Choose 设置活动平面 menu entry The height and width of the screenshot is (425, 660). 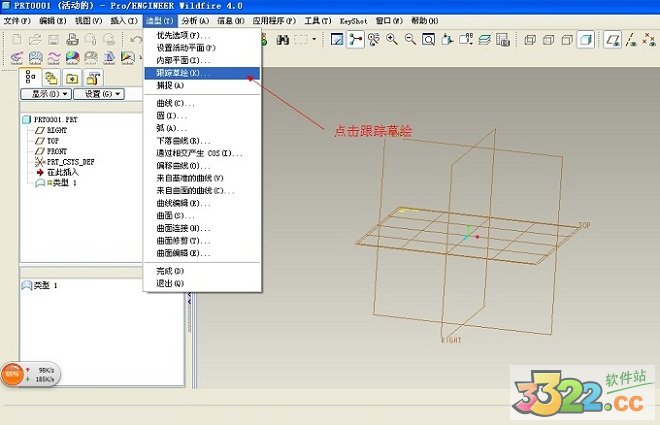coord(202,48)
